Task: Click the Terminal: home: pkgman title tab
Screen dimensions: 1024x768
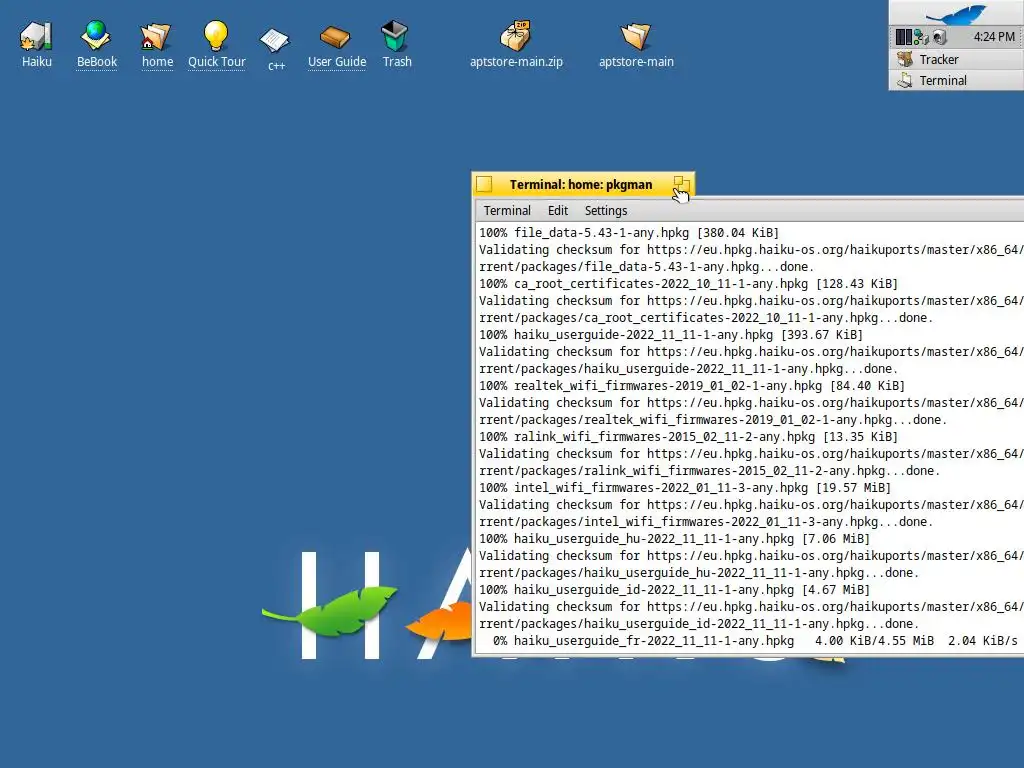Action: point(583,184)
